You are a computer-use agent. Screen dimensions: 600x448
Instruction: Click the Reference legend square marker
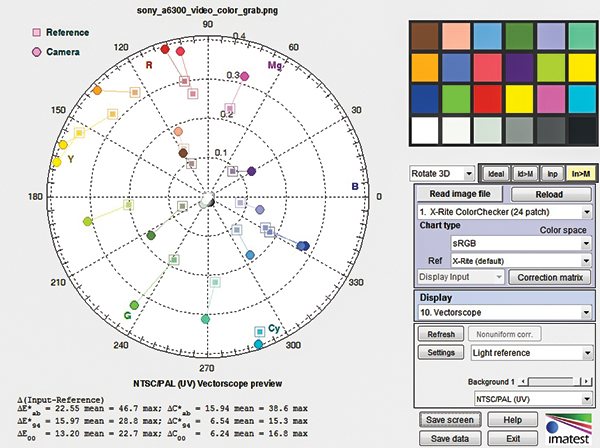[37, 33]
